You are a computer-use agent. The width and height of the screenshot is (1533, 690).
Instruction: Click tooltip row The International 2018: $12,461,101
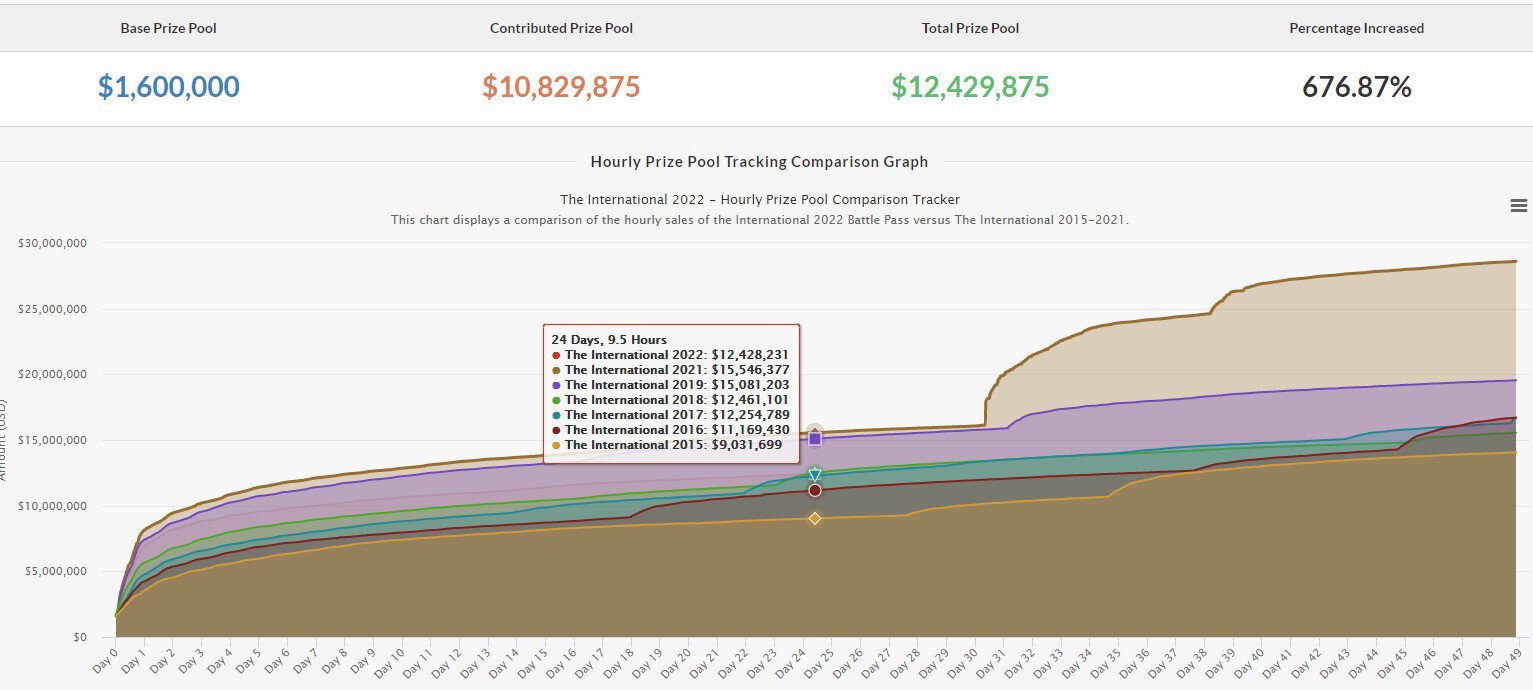(670, 399)
